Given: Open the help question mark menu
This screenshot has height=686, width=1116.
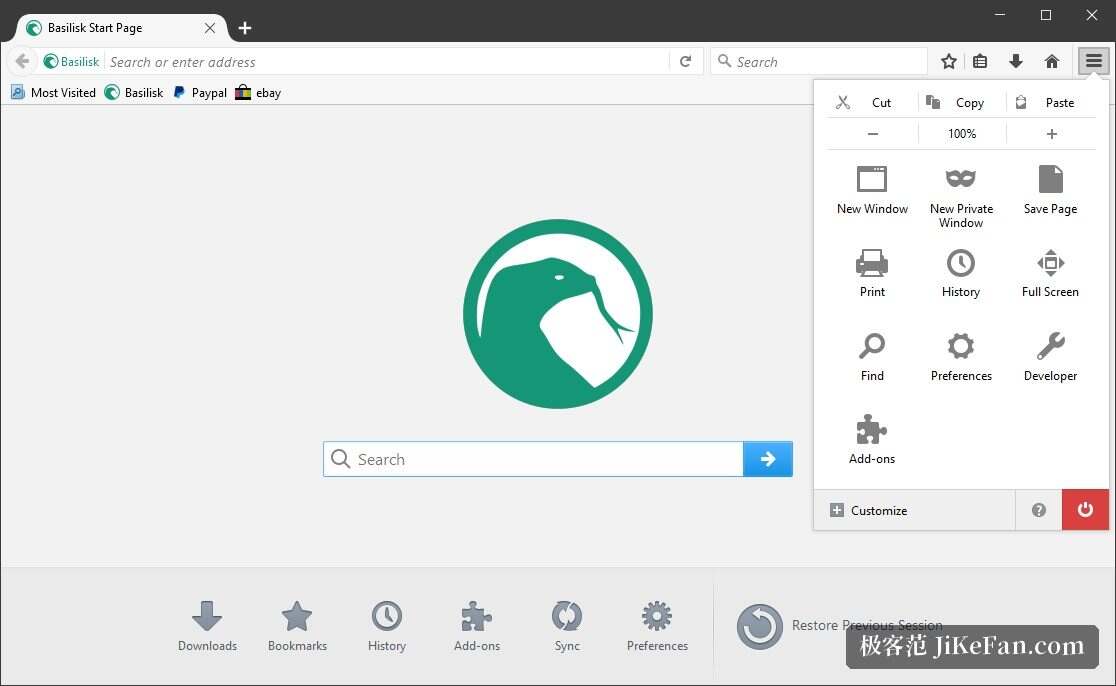Looking at the screenshot, I should pos(1038,510).
